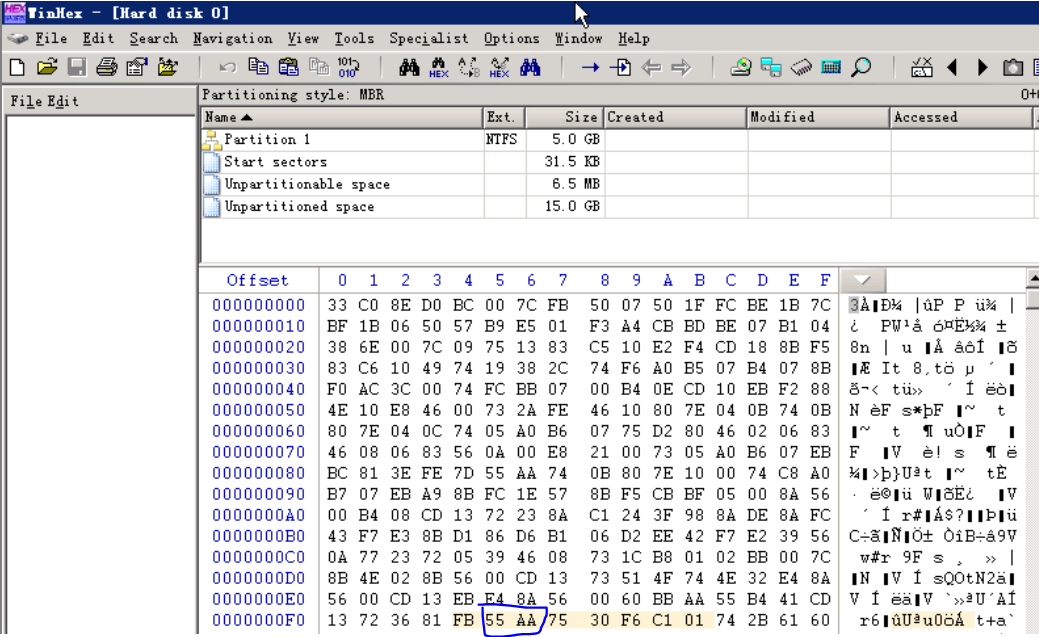Click the 31.5 KB size cell
This screenshot has width=1039, height=637.
point(572,162)
